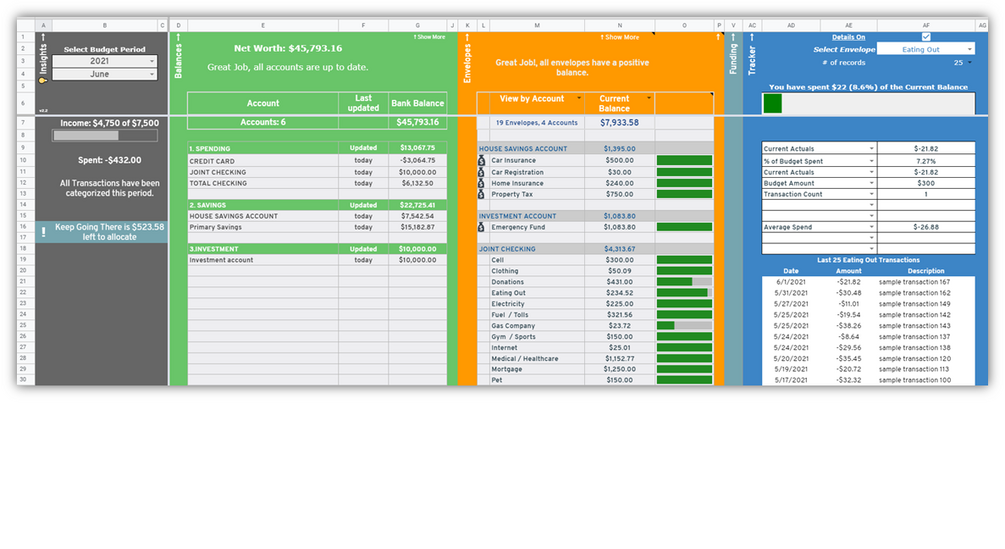Click the $7,933.58 envelopes total cell

point(619,122)
